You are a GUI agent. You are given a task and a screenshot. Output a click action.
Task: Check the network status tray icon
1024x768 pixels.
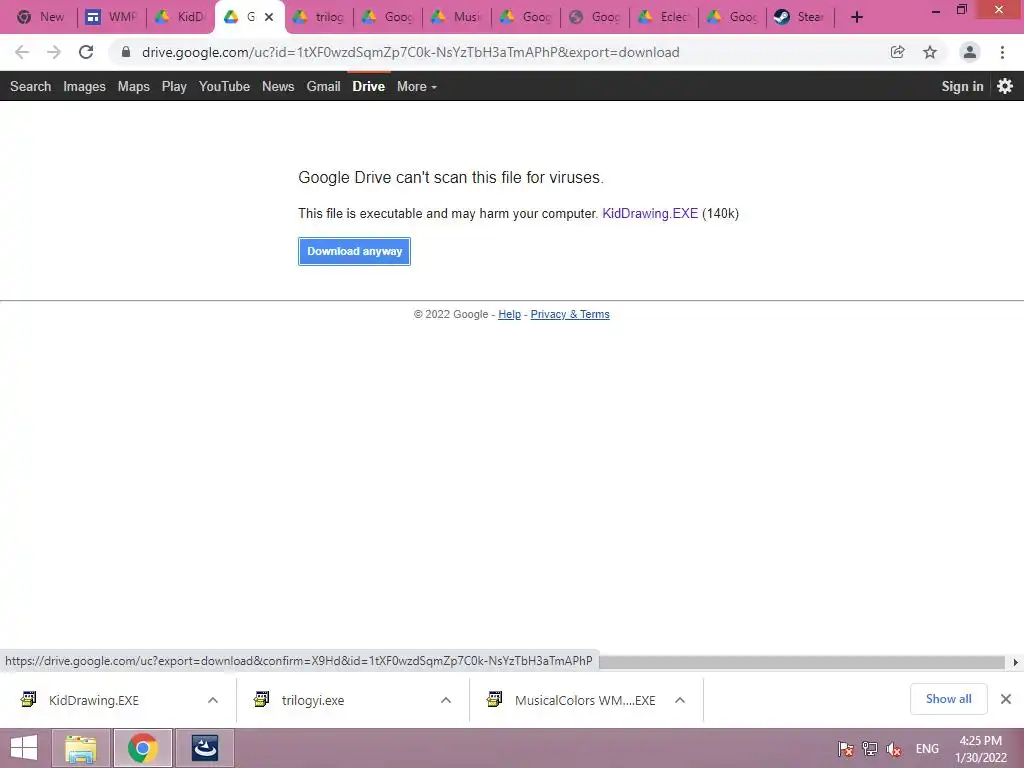coord(870,749)
